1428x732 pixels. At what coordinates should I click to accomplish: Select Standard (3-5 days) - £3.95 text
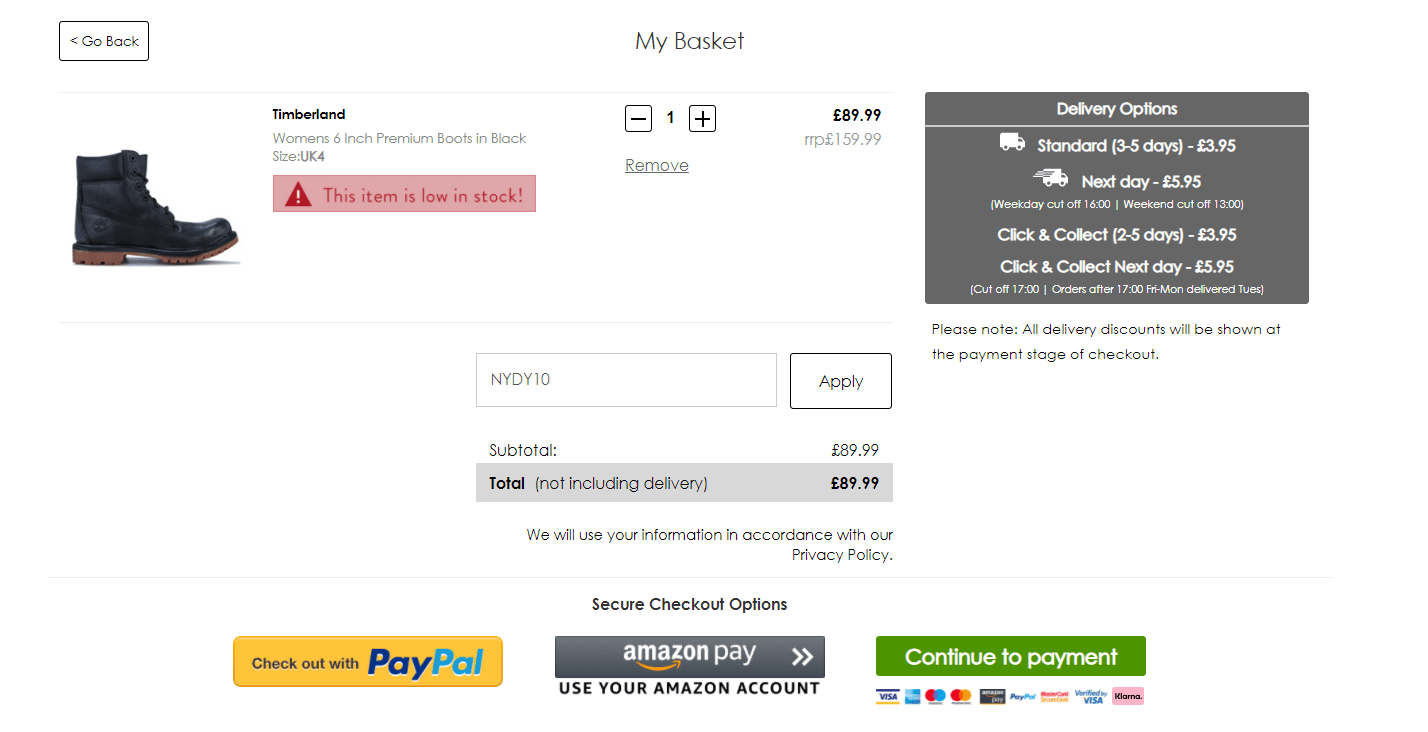(x=1136, y=146)
